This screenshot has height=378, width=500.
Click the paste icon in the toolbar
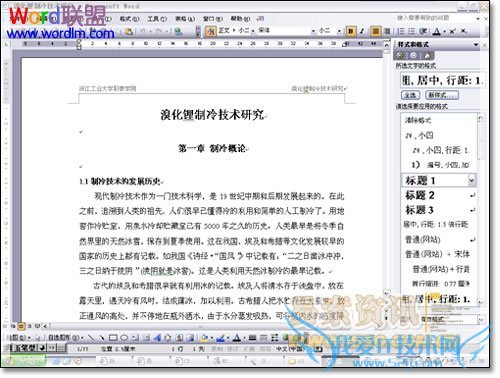[129, 31]
